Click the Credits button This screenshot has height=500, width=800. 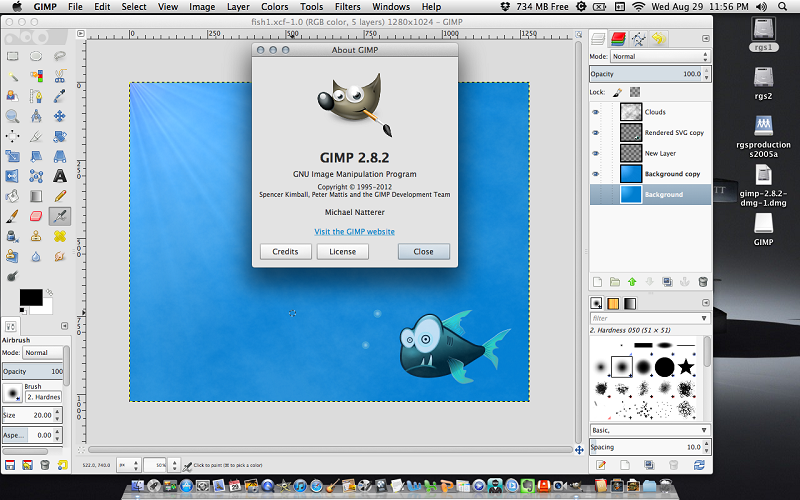(x=285, y=252)
